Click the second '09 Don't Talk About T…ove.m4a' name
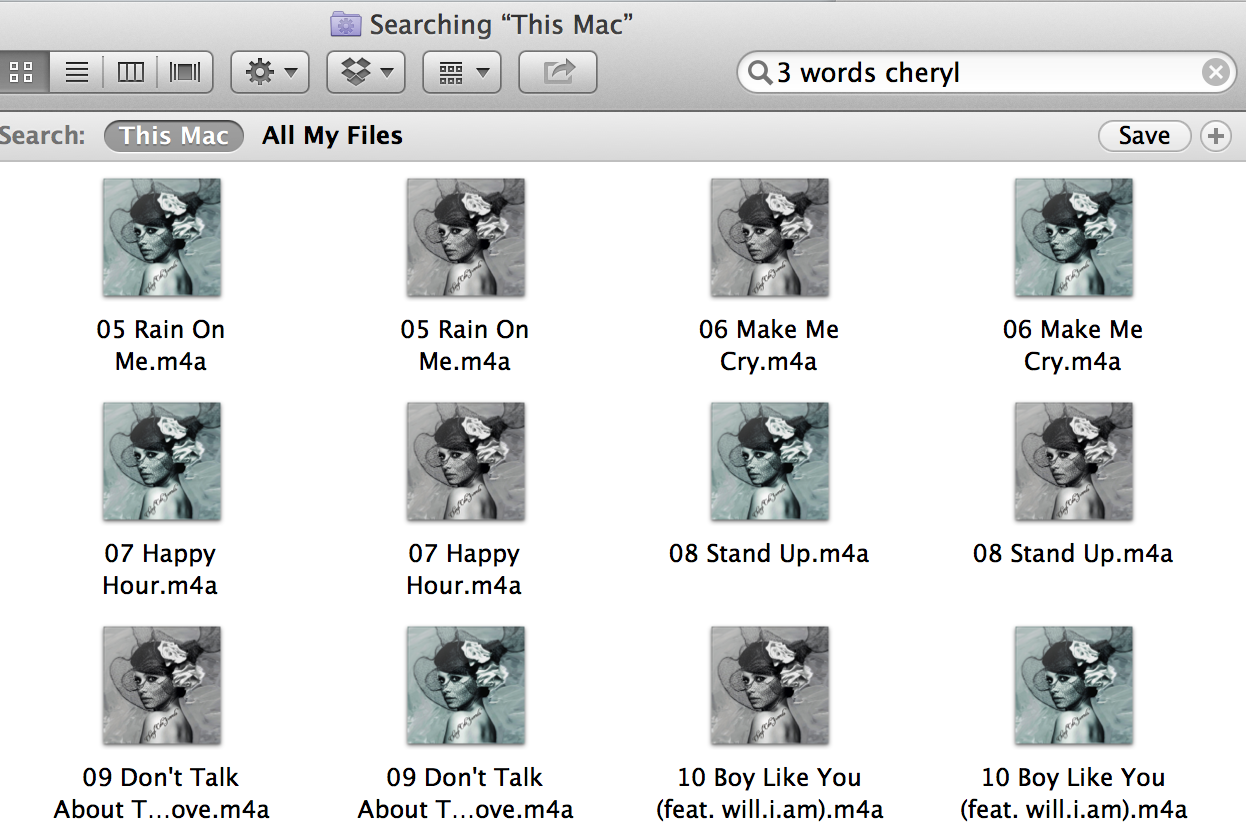Screen dimensions: 1246x826 tap(465, 793)
